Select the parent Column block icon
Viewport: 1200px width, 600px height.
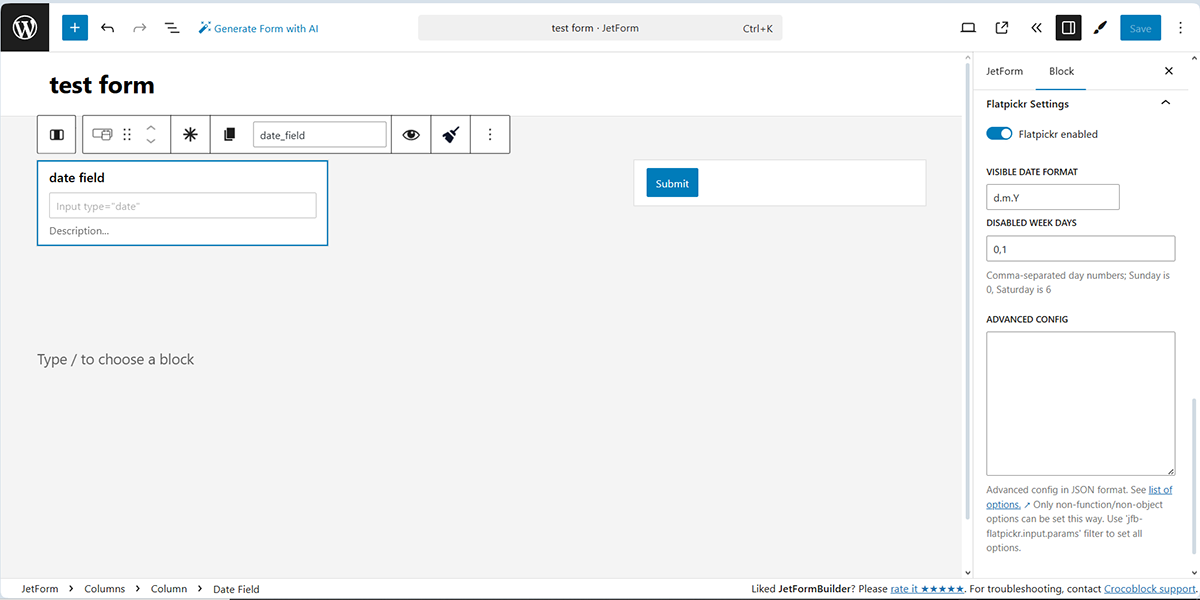coord(57,134)
